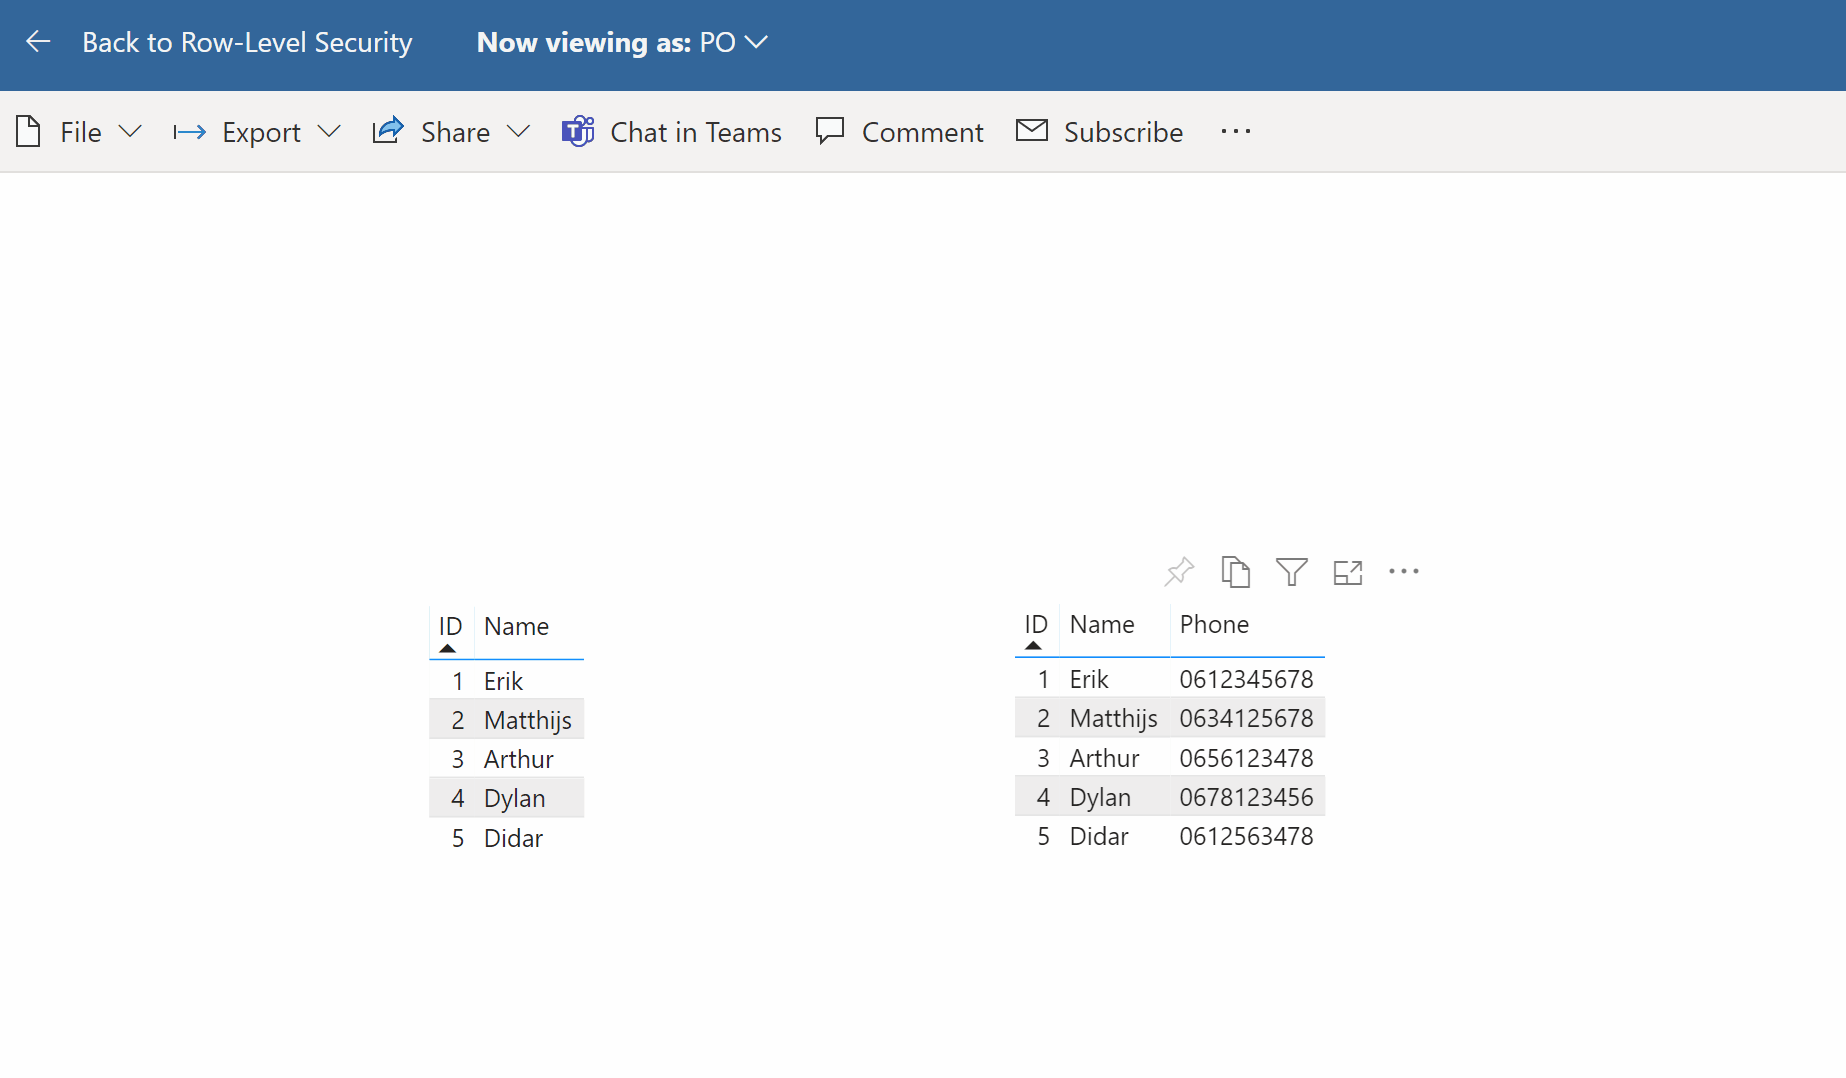
Task: Open the visual filter icon
Action: pyautogui.click(x=1291, y=572)
